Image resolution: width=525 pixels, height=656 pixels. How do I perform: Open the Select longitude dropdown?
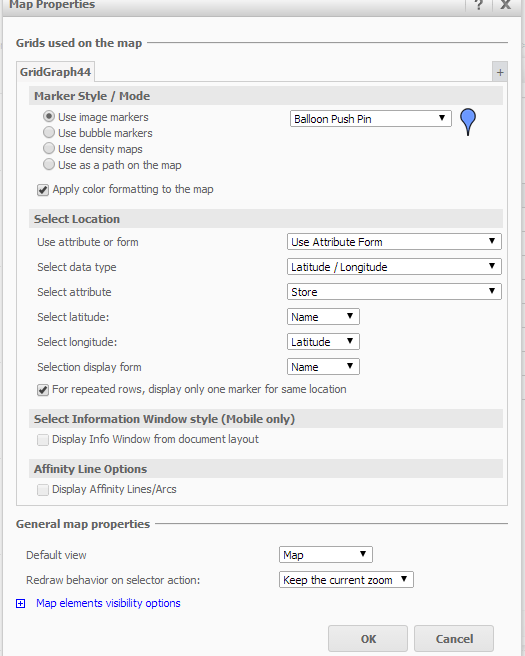[x=323, y=342]
